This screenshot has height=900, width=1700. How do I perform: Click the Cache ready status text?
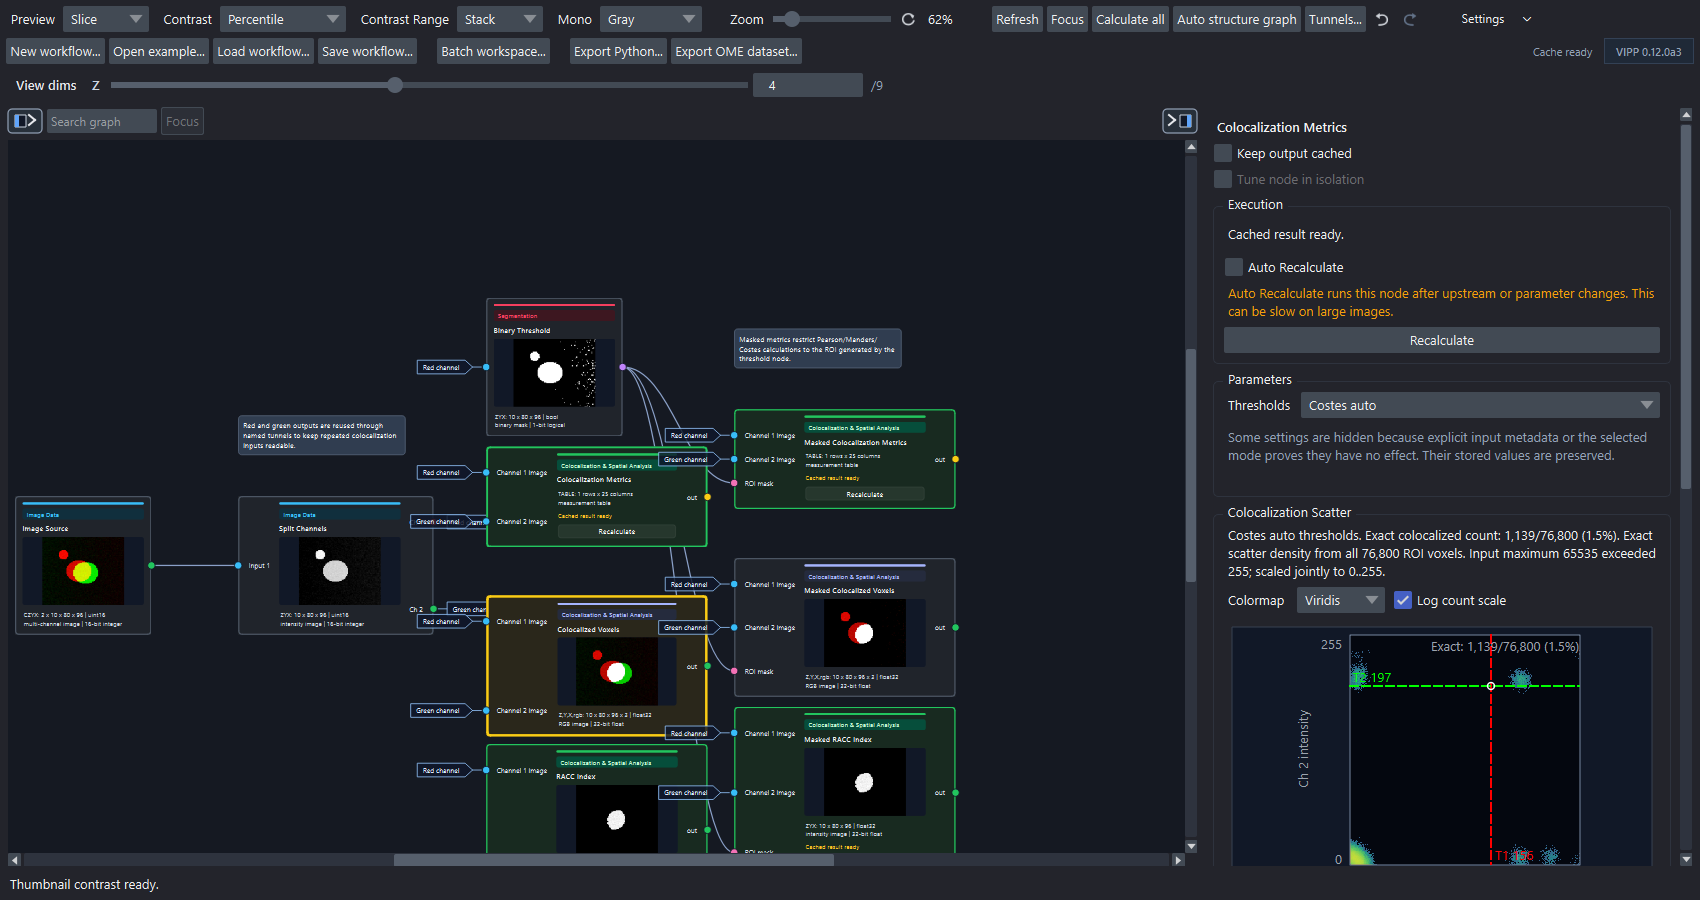[1562, 52]
